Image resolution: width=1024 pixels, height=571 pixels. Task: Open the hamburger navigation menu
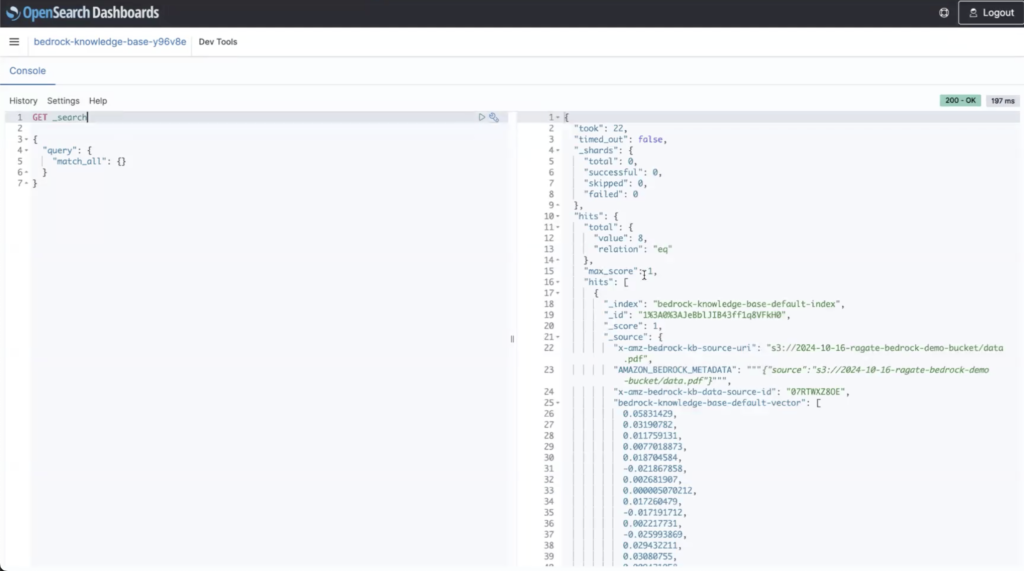pos(14,42)
